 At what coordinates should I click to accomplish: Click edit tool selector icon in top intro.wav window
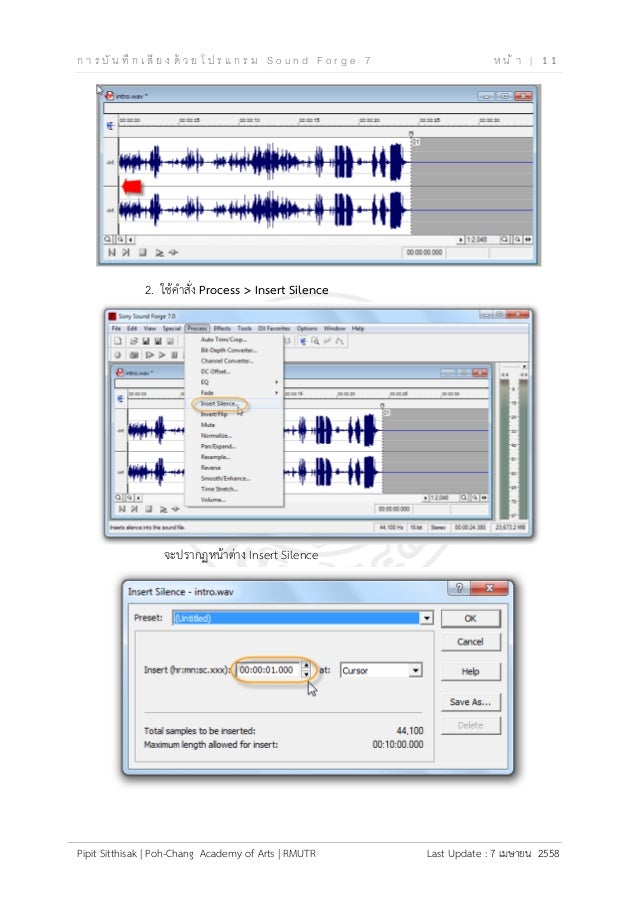tap(110, 126)
